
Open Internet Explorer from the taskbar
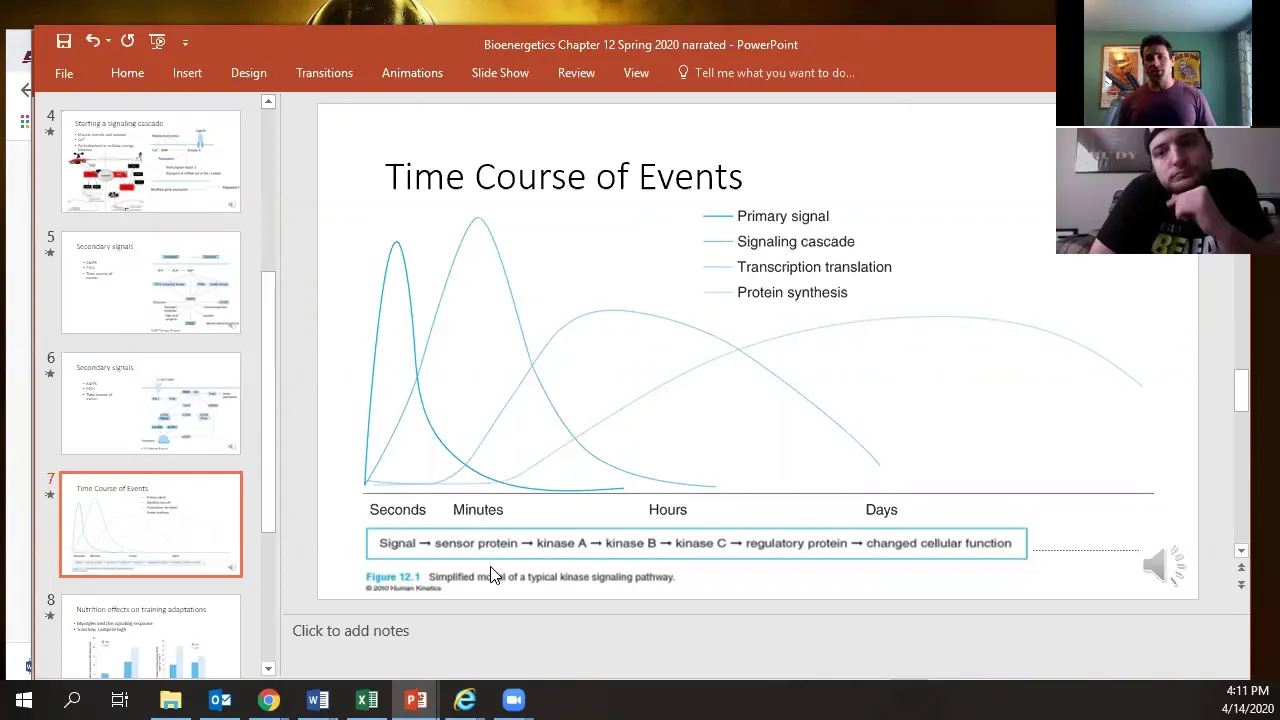coord(464,700)
